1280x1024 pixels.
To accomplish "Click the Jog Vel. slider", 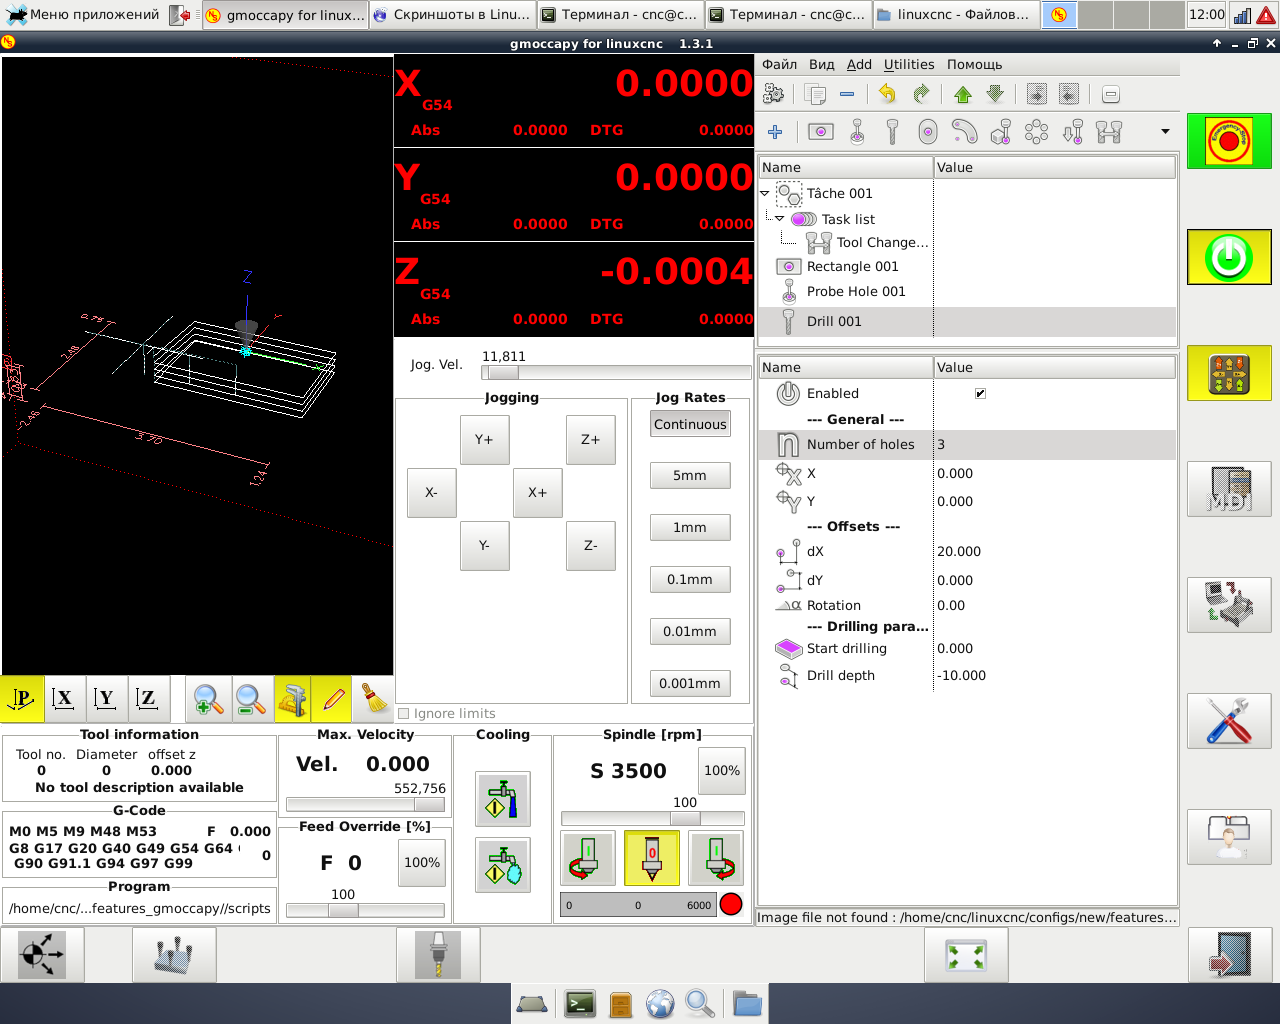I will [615, 372].
